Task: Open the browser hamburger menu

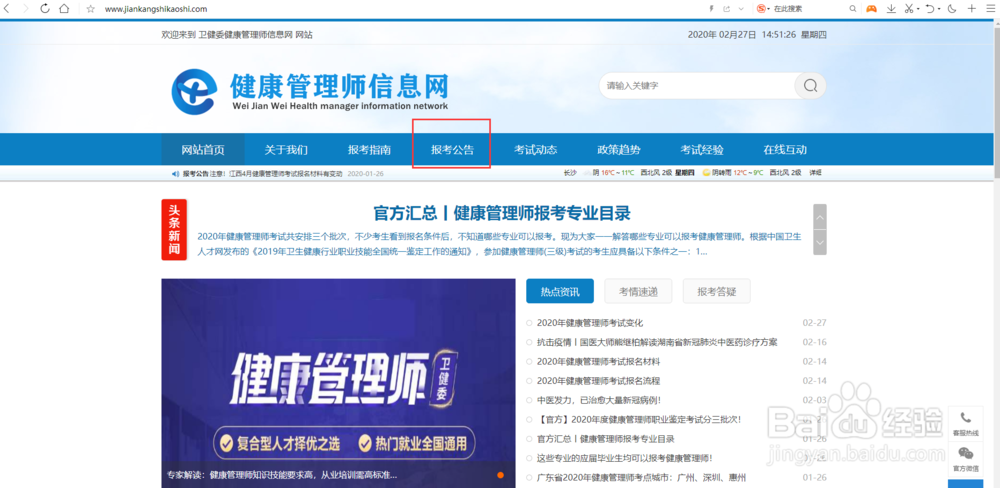Action: point(990,9)
